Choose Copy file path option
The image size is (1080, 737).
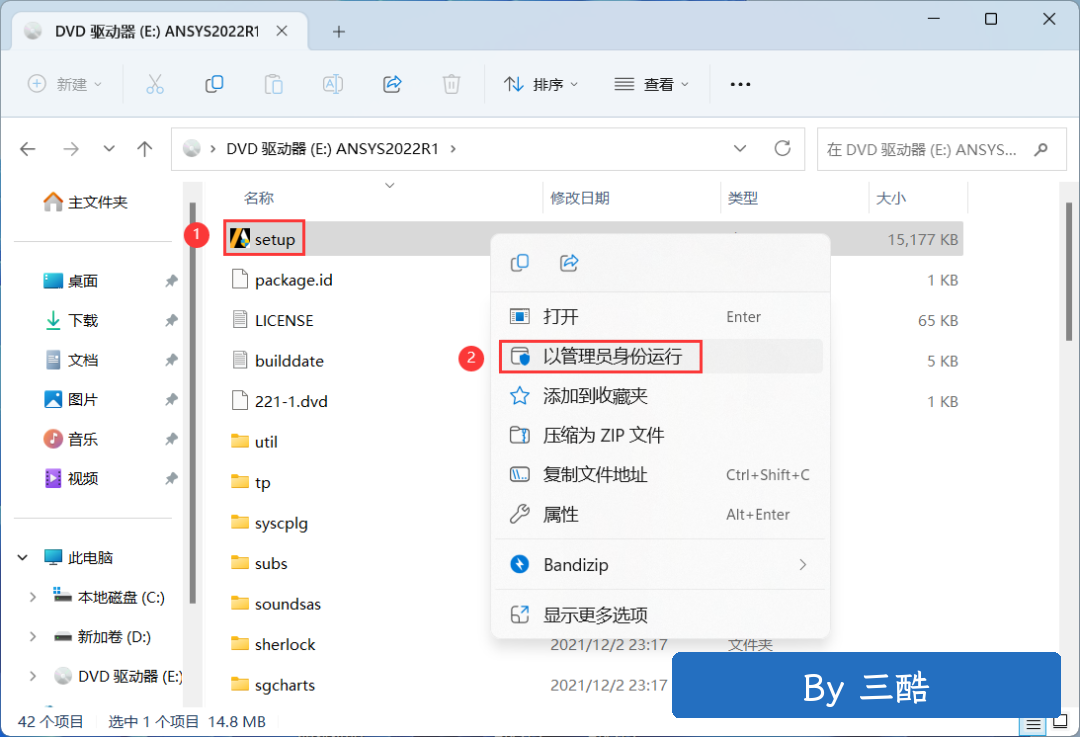660,475
